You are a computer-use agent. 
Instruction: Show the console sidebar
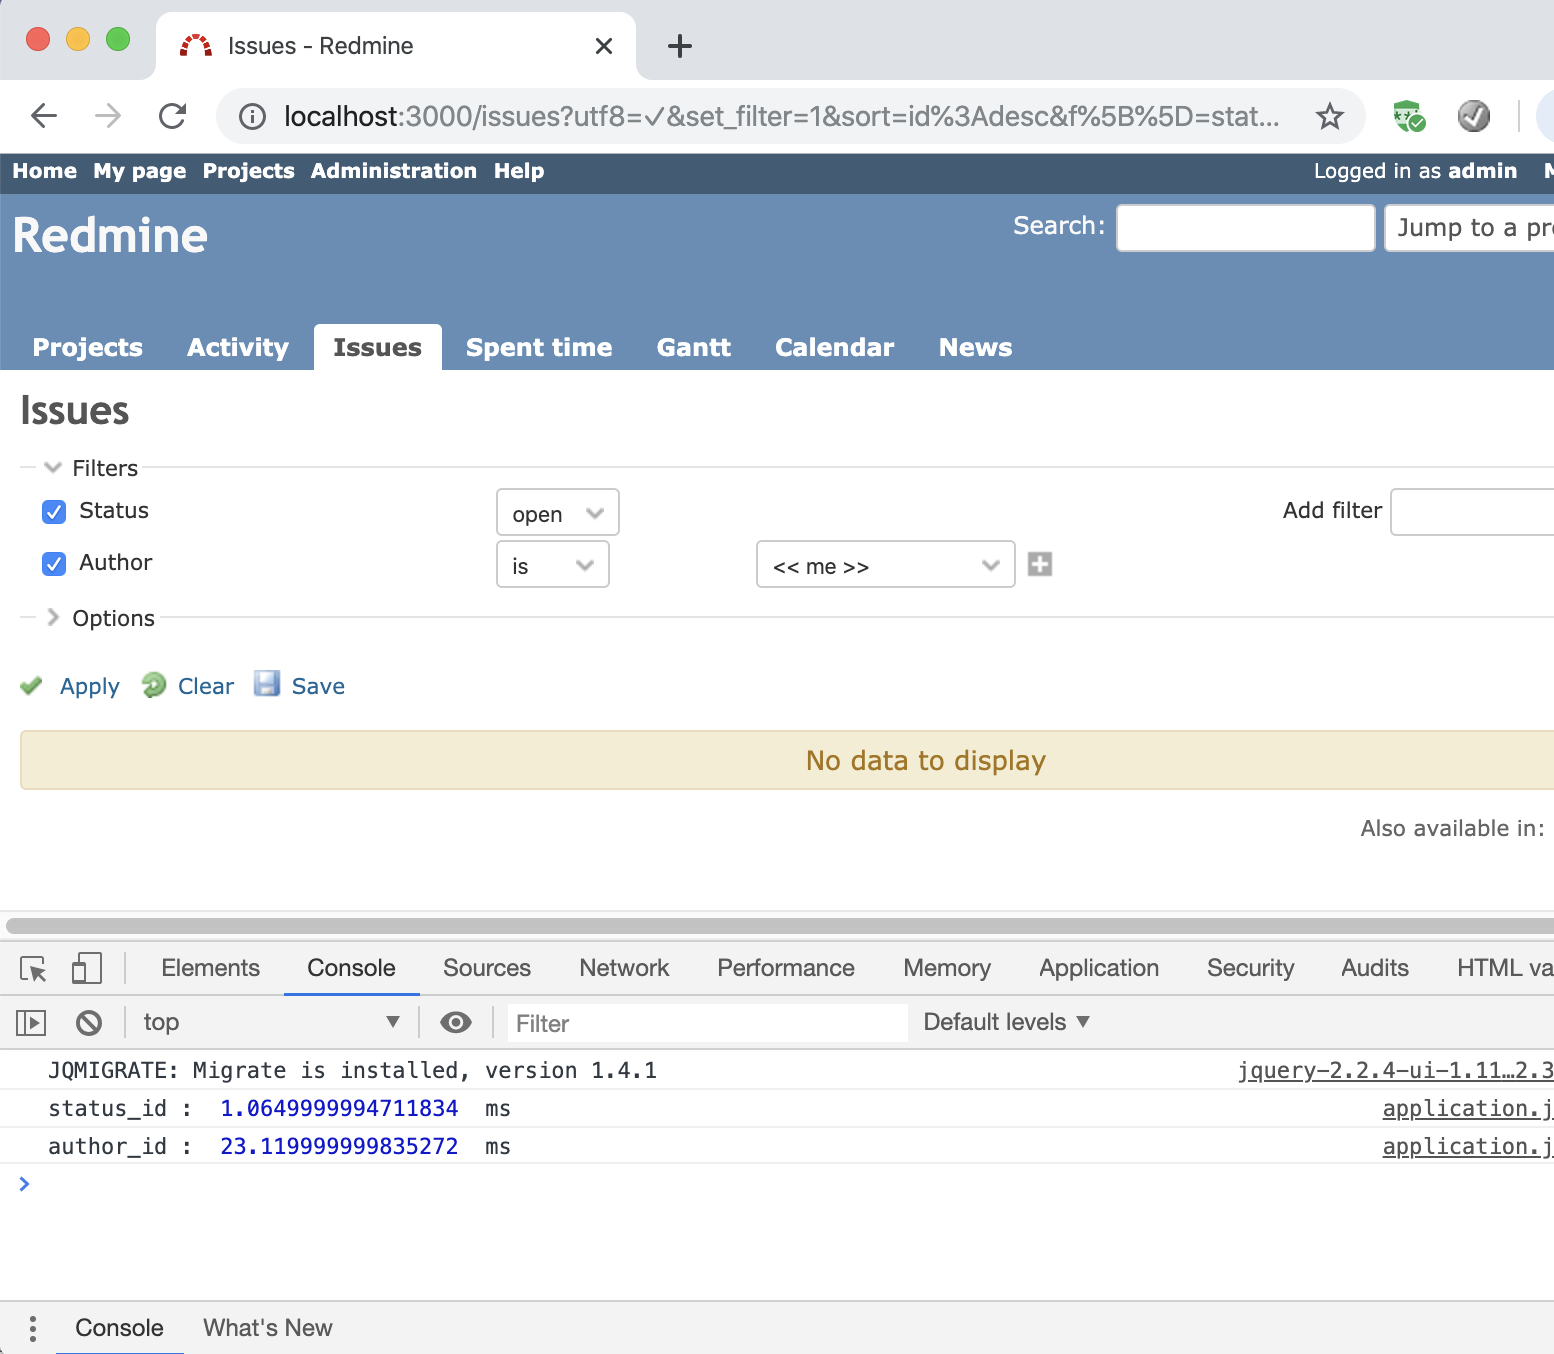coord(31,1022)
